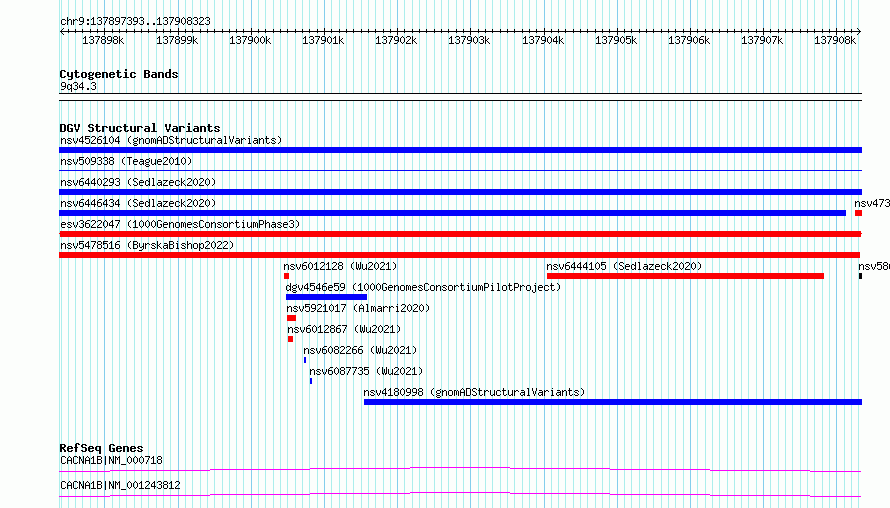Click the 137908k ruler position
The height and width of the screenshot is (508, 890).
pos(835,40)
